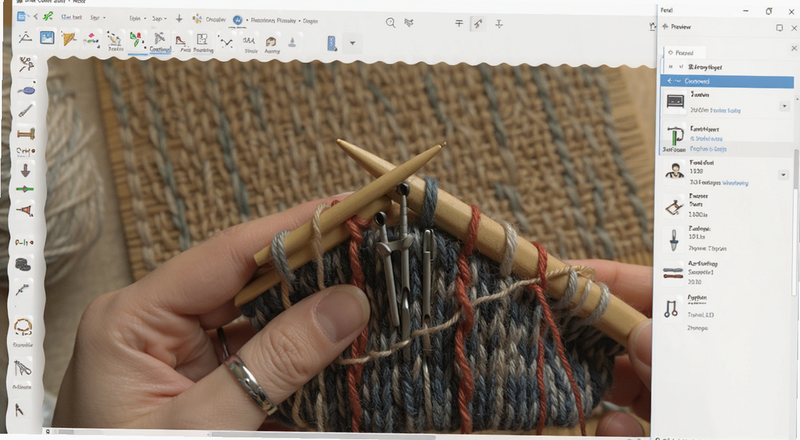Select the blue bowl tool in left sidebar
800x440 pixels.
26,90
